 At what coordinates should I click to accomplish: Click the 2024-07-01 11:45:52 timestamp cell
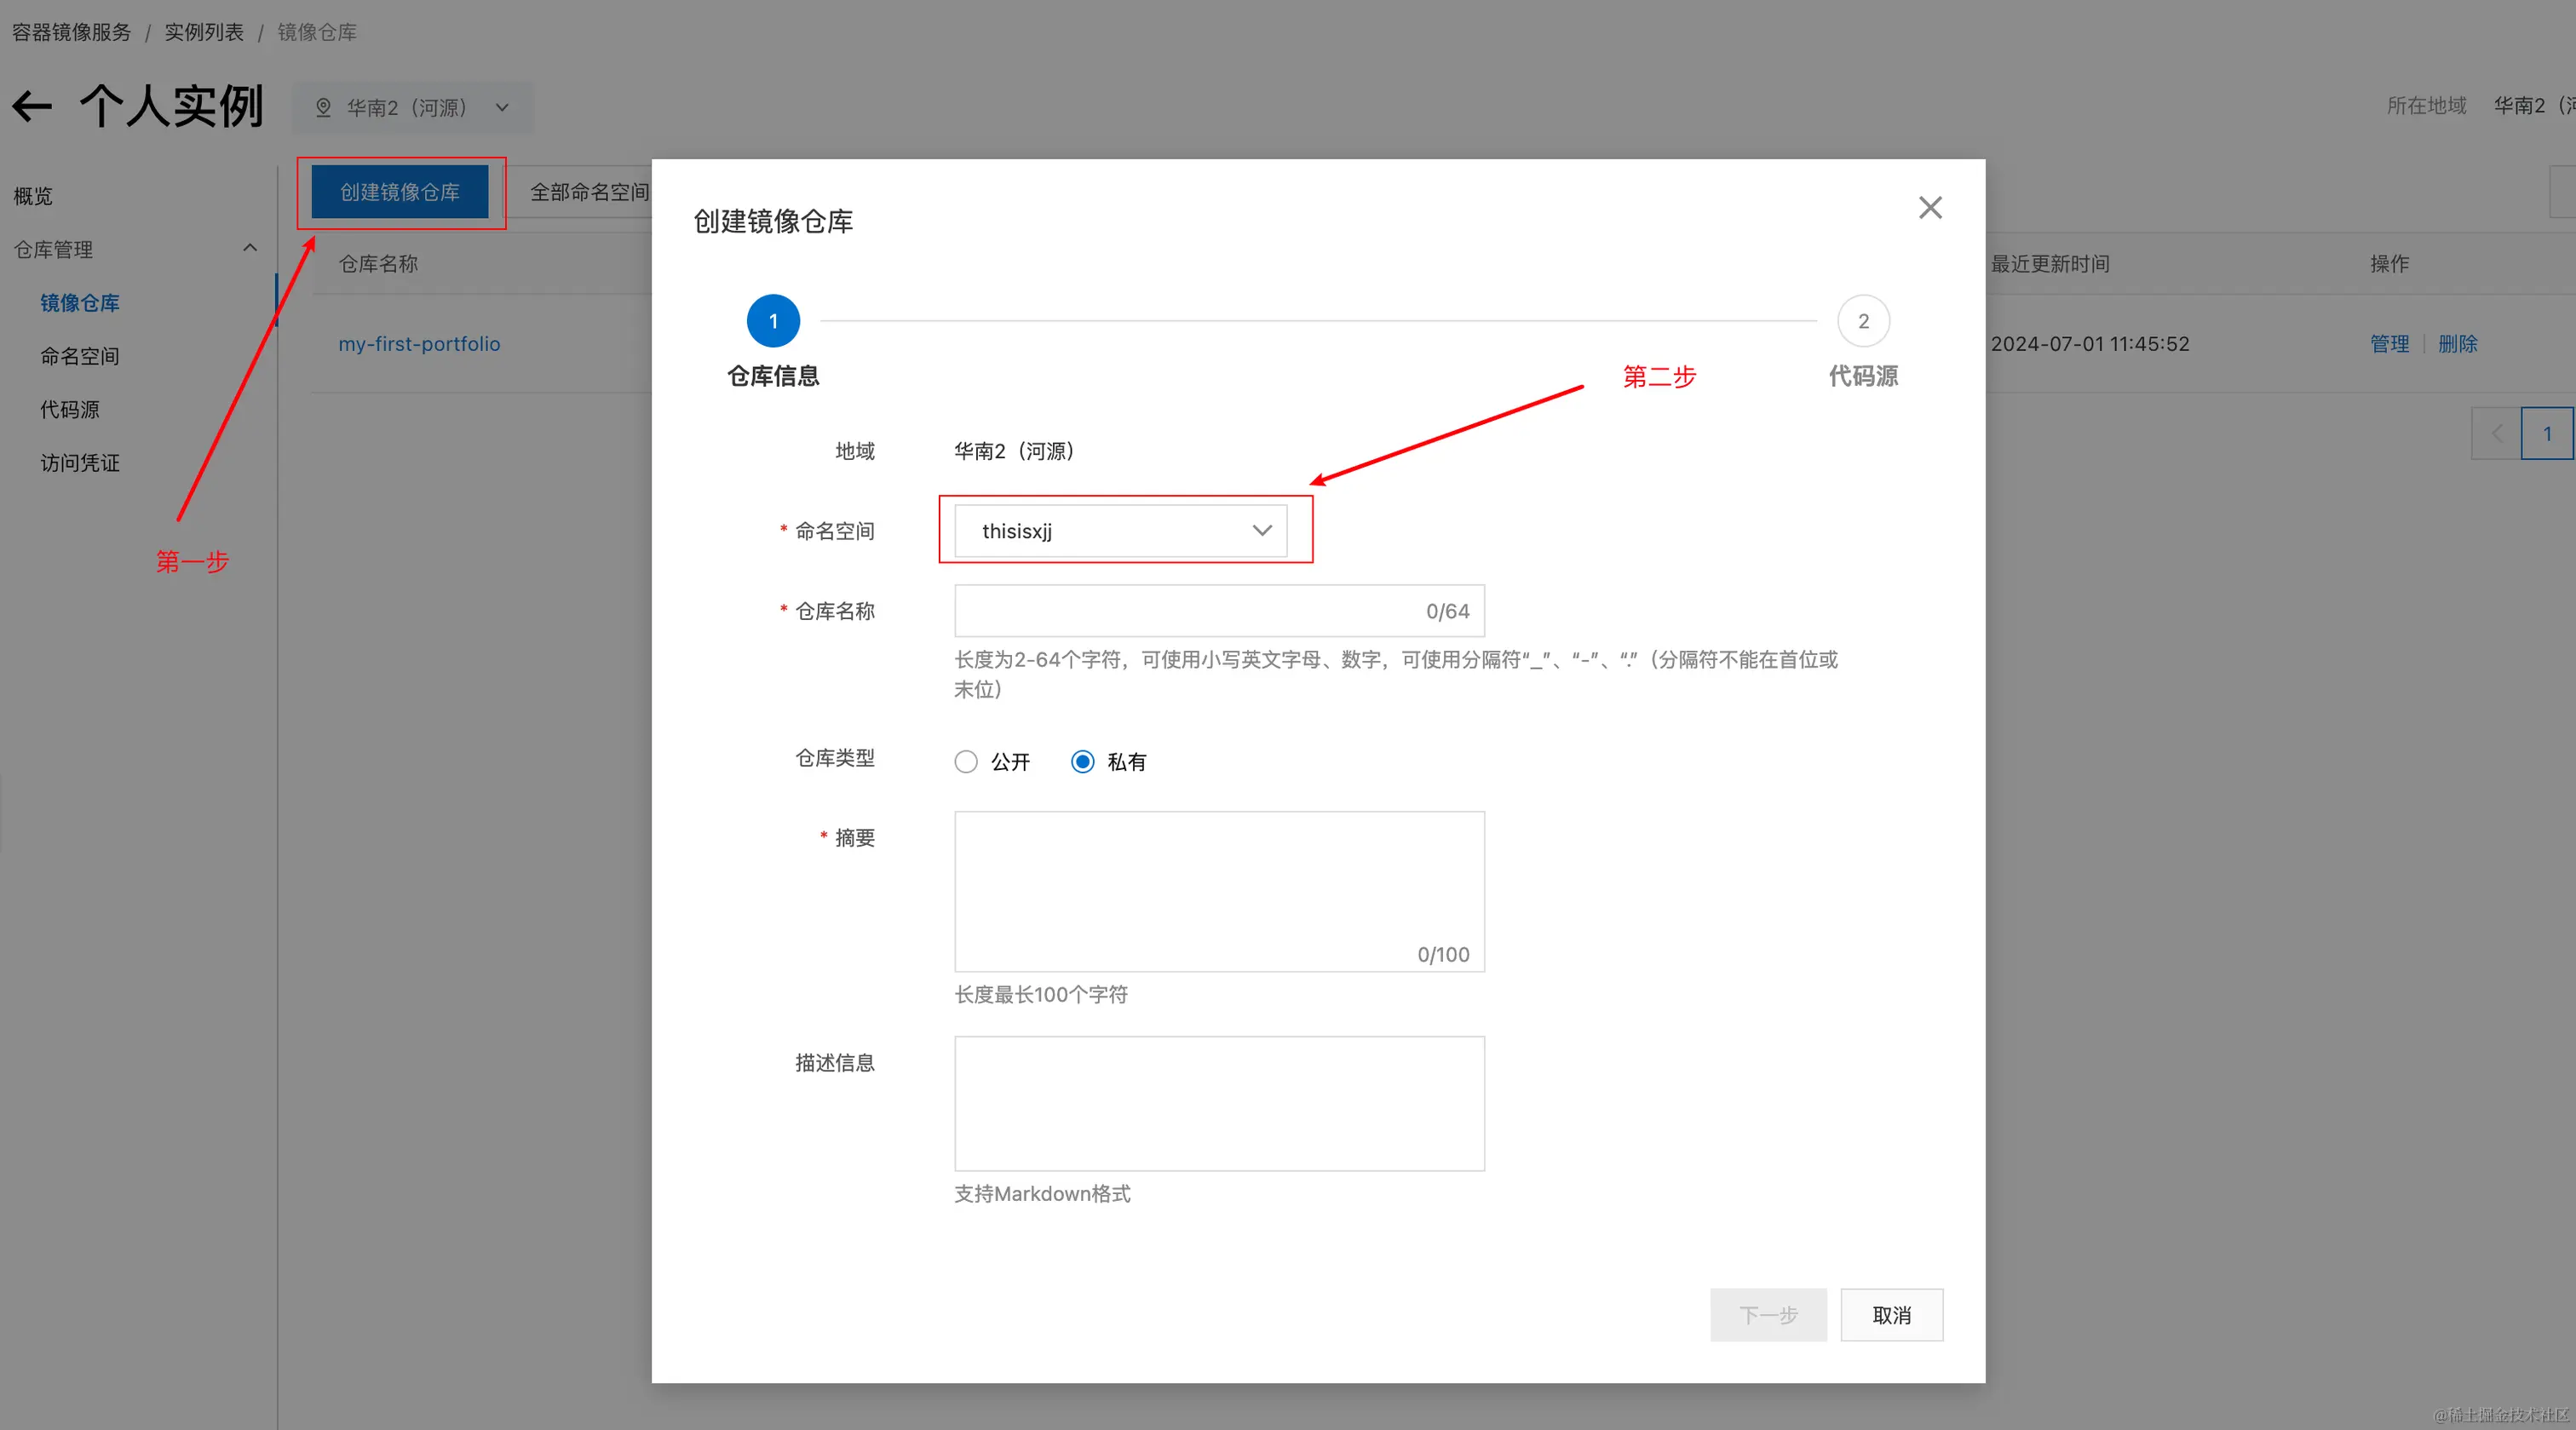(x=2090, y=344)
